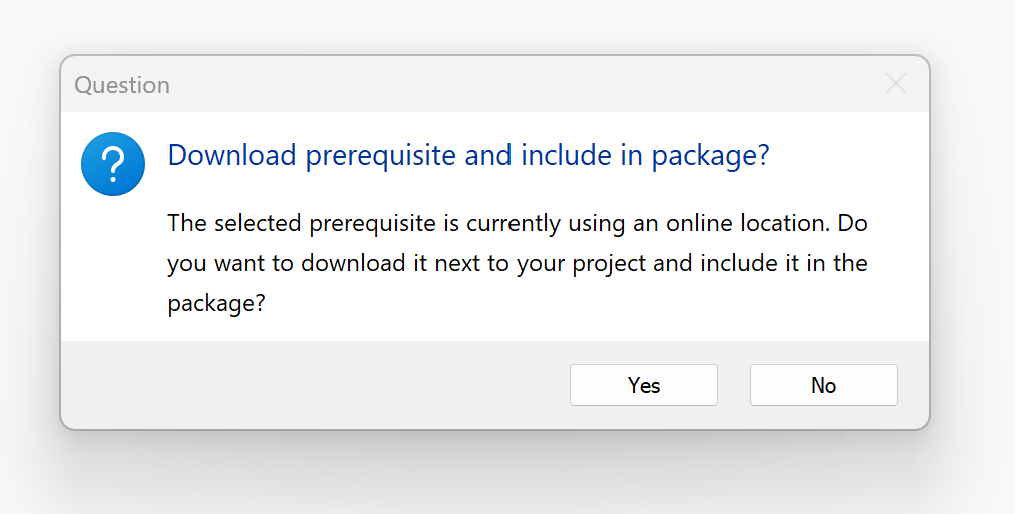The height and width of the screenshot is (514, 1016).
Task: Click empty title bar area beside "Question"
Action: pos(518,84)
